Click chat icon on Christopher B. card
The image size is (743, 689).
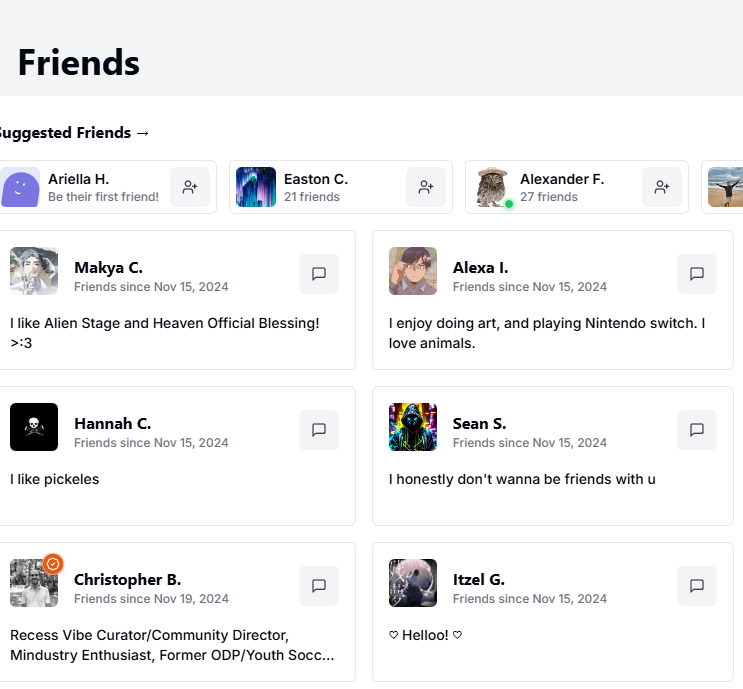click(319, 586)
